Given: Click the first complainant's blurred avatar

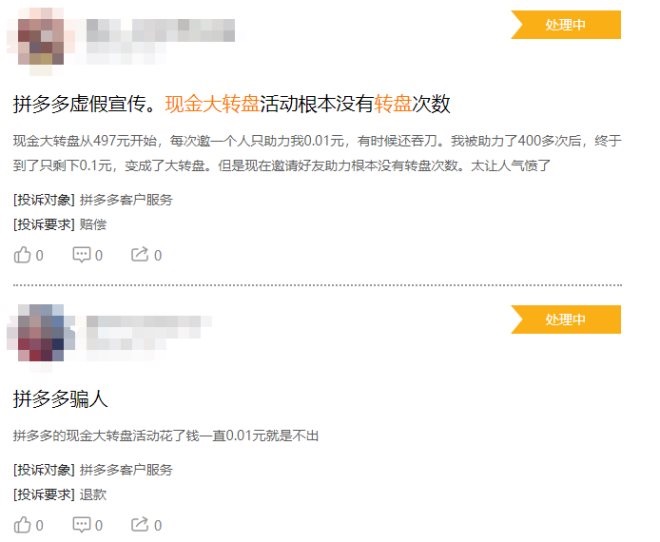Looking at the screenshot, I should pos(41,42).
